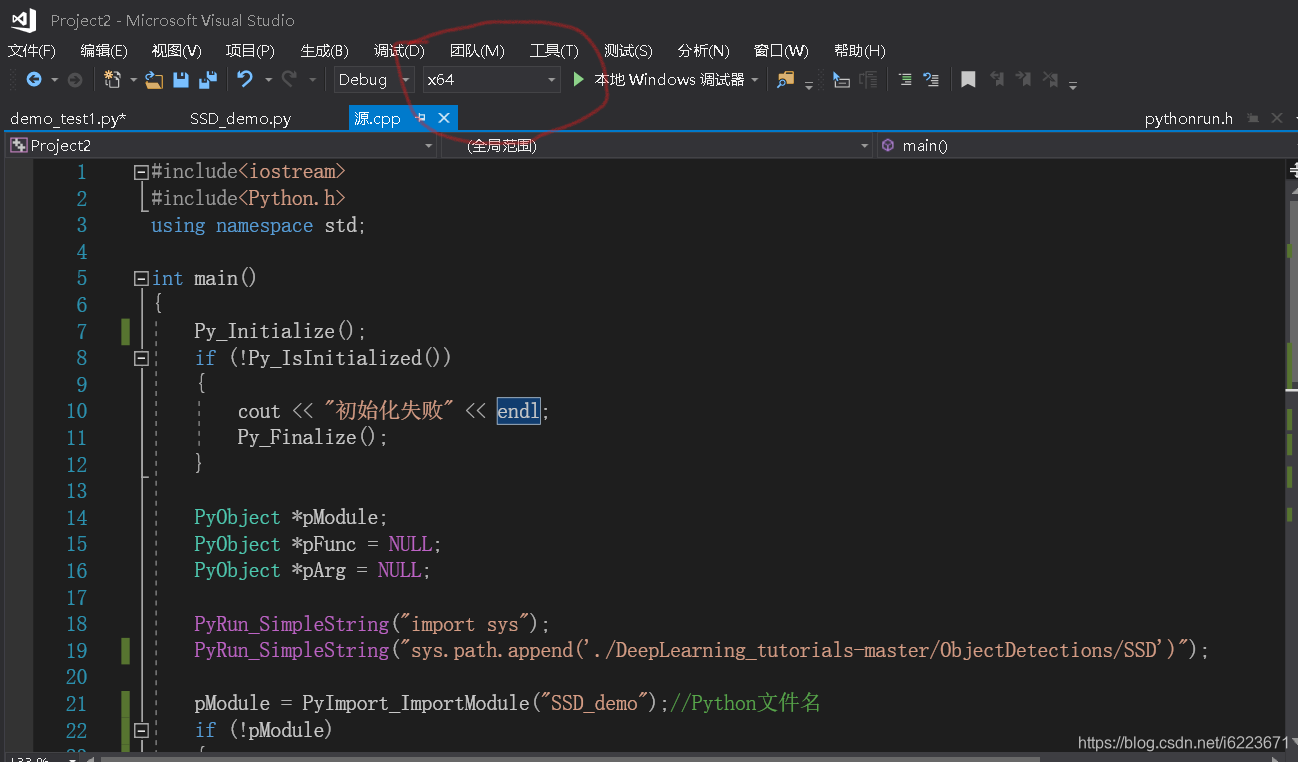Save the current file with the disk icon
This screenshot has width=1298, height=762.
point(181,79)
